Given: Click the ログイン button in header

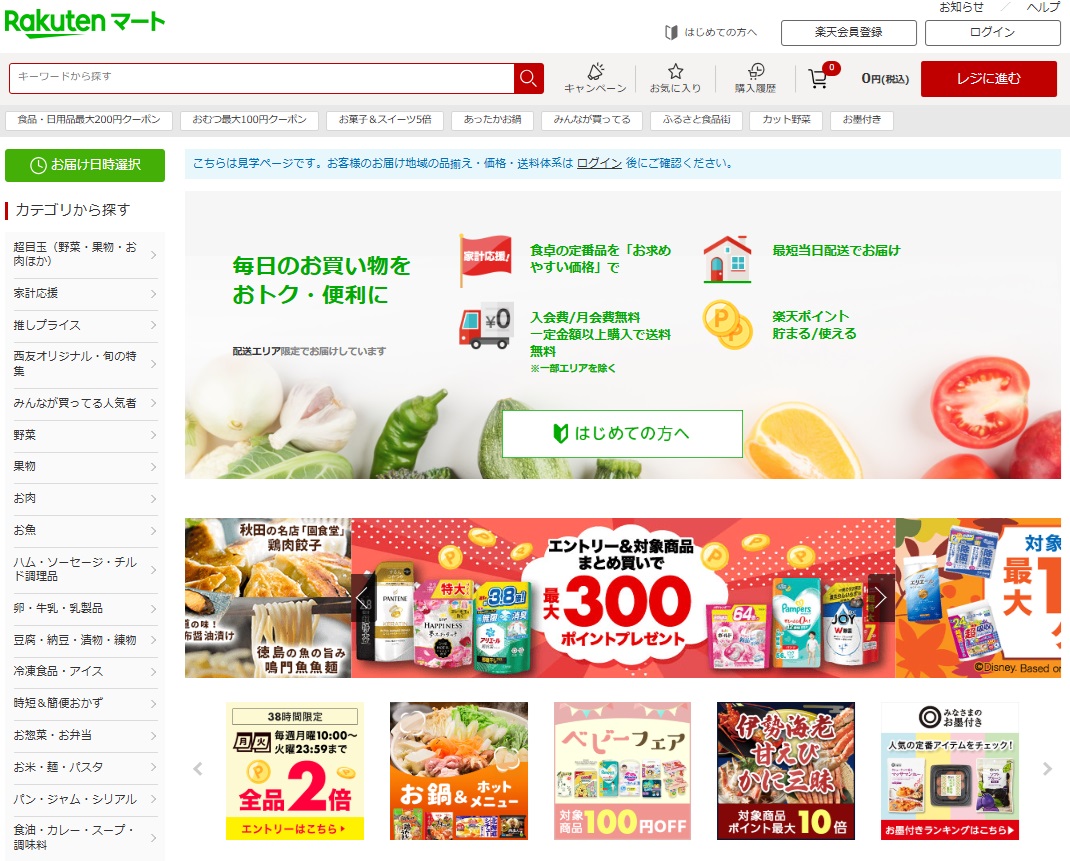Looking at the screenshot, I should [x=992, y=32].
